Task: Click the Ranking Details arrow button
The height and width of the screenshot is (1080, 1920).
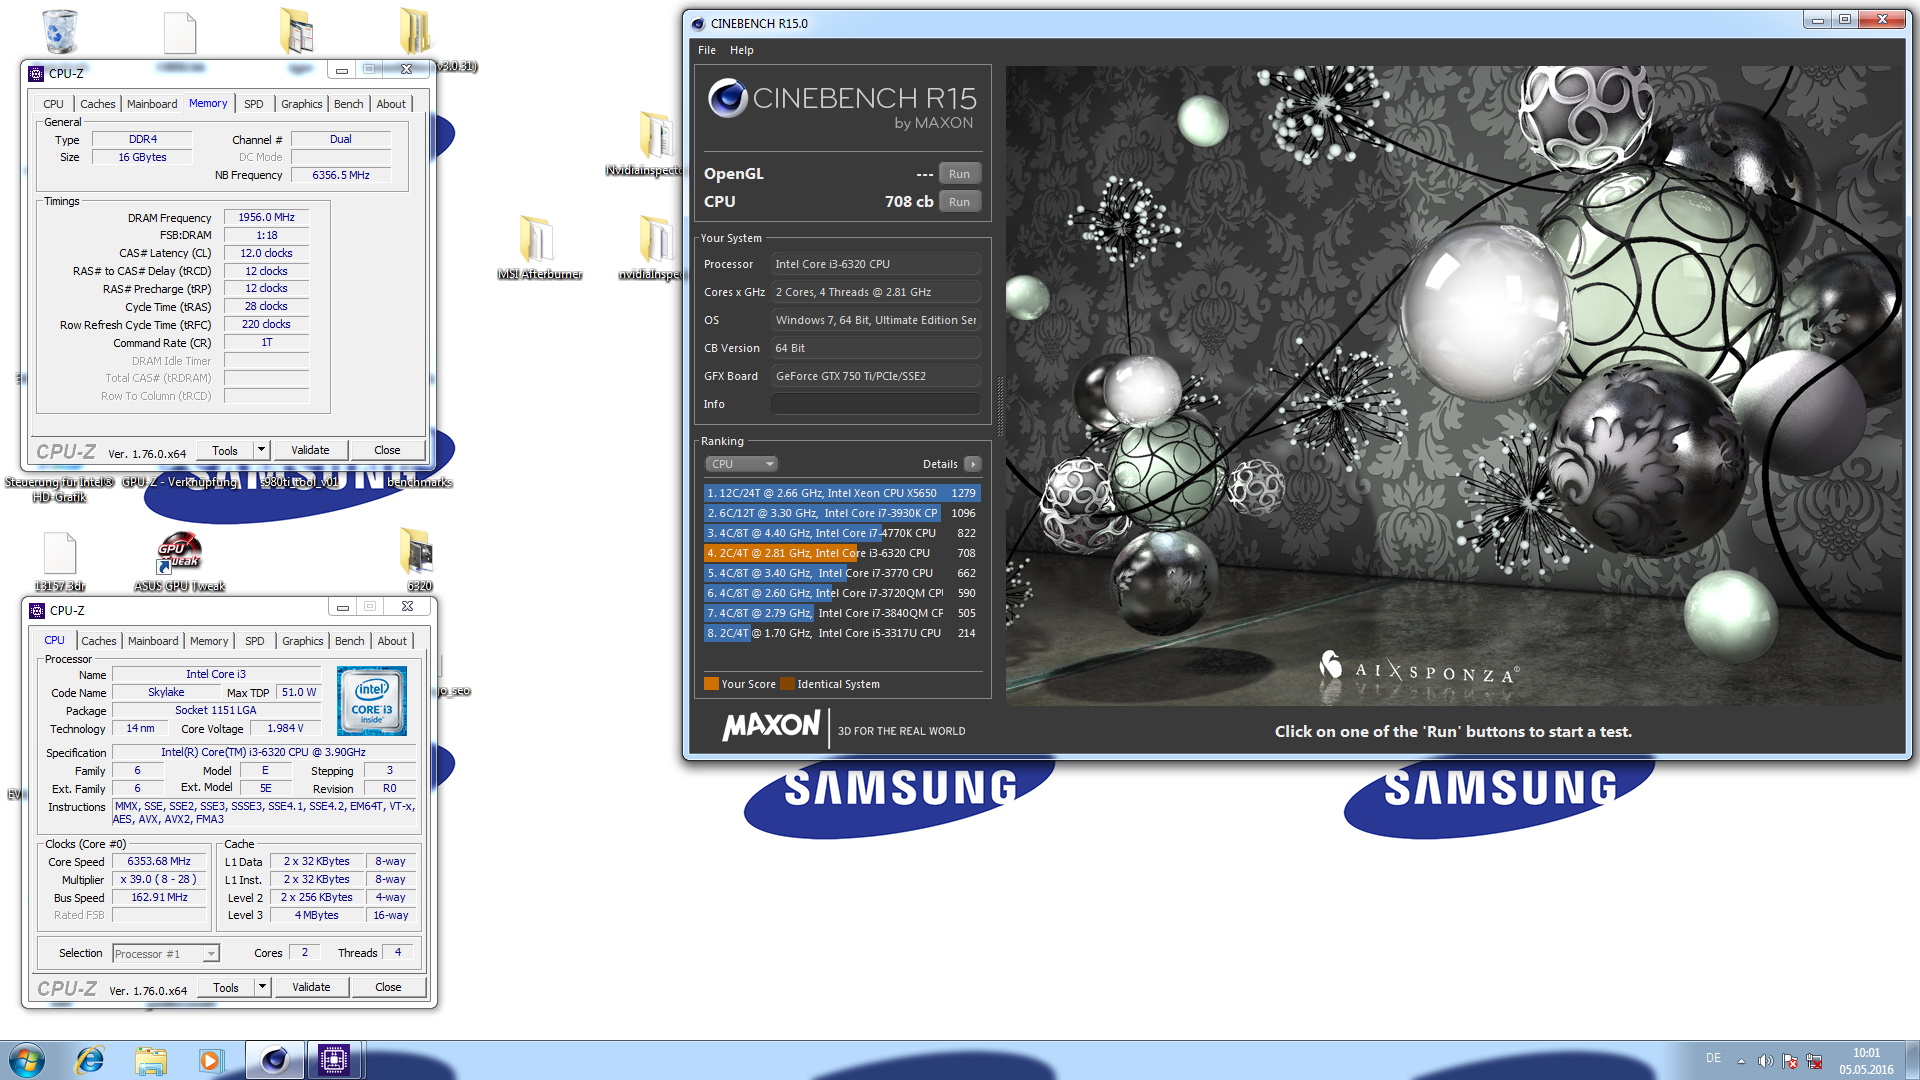Action: tap(972, 464)
